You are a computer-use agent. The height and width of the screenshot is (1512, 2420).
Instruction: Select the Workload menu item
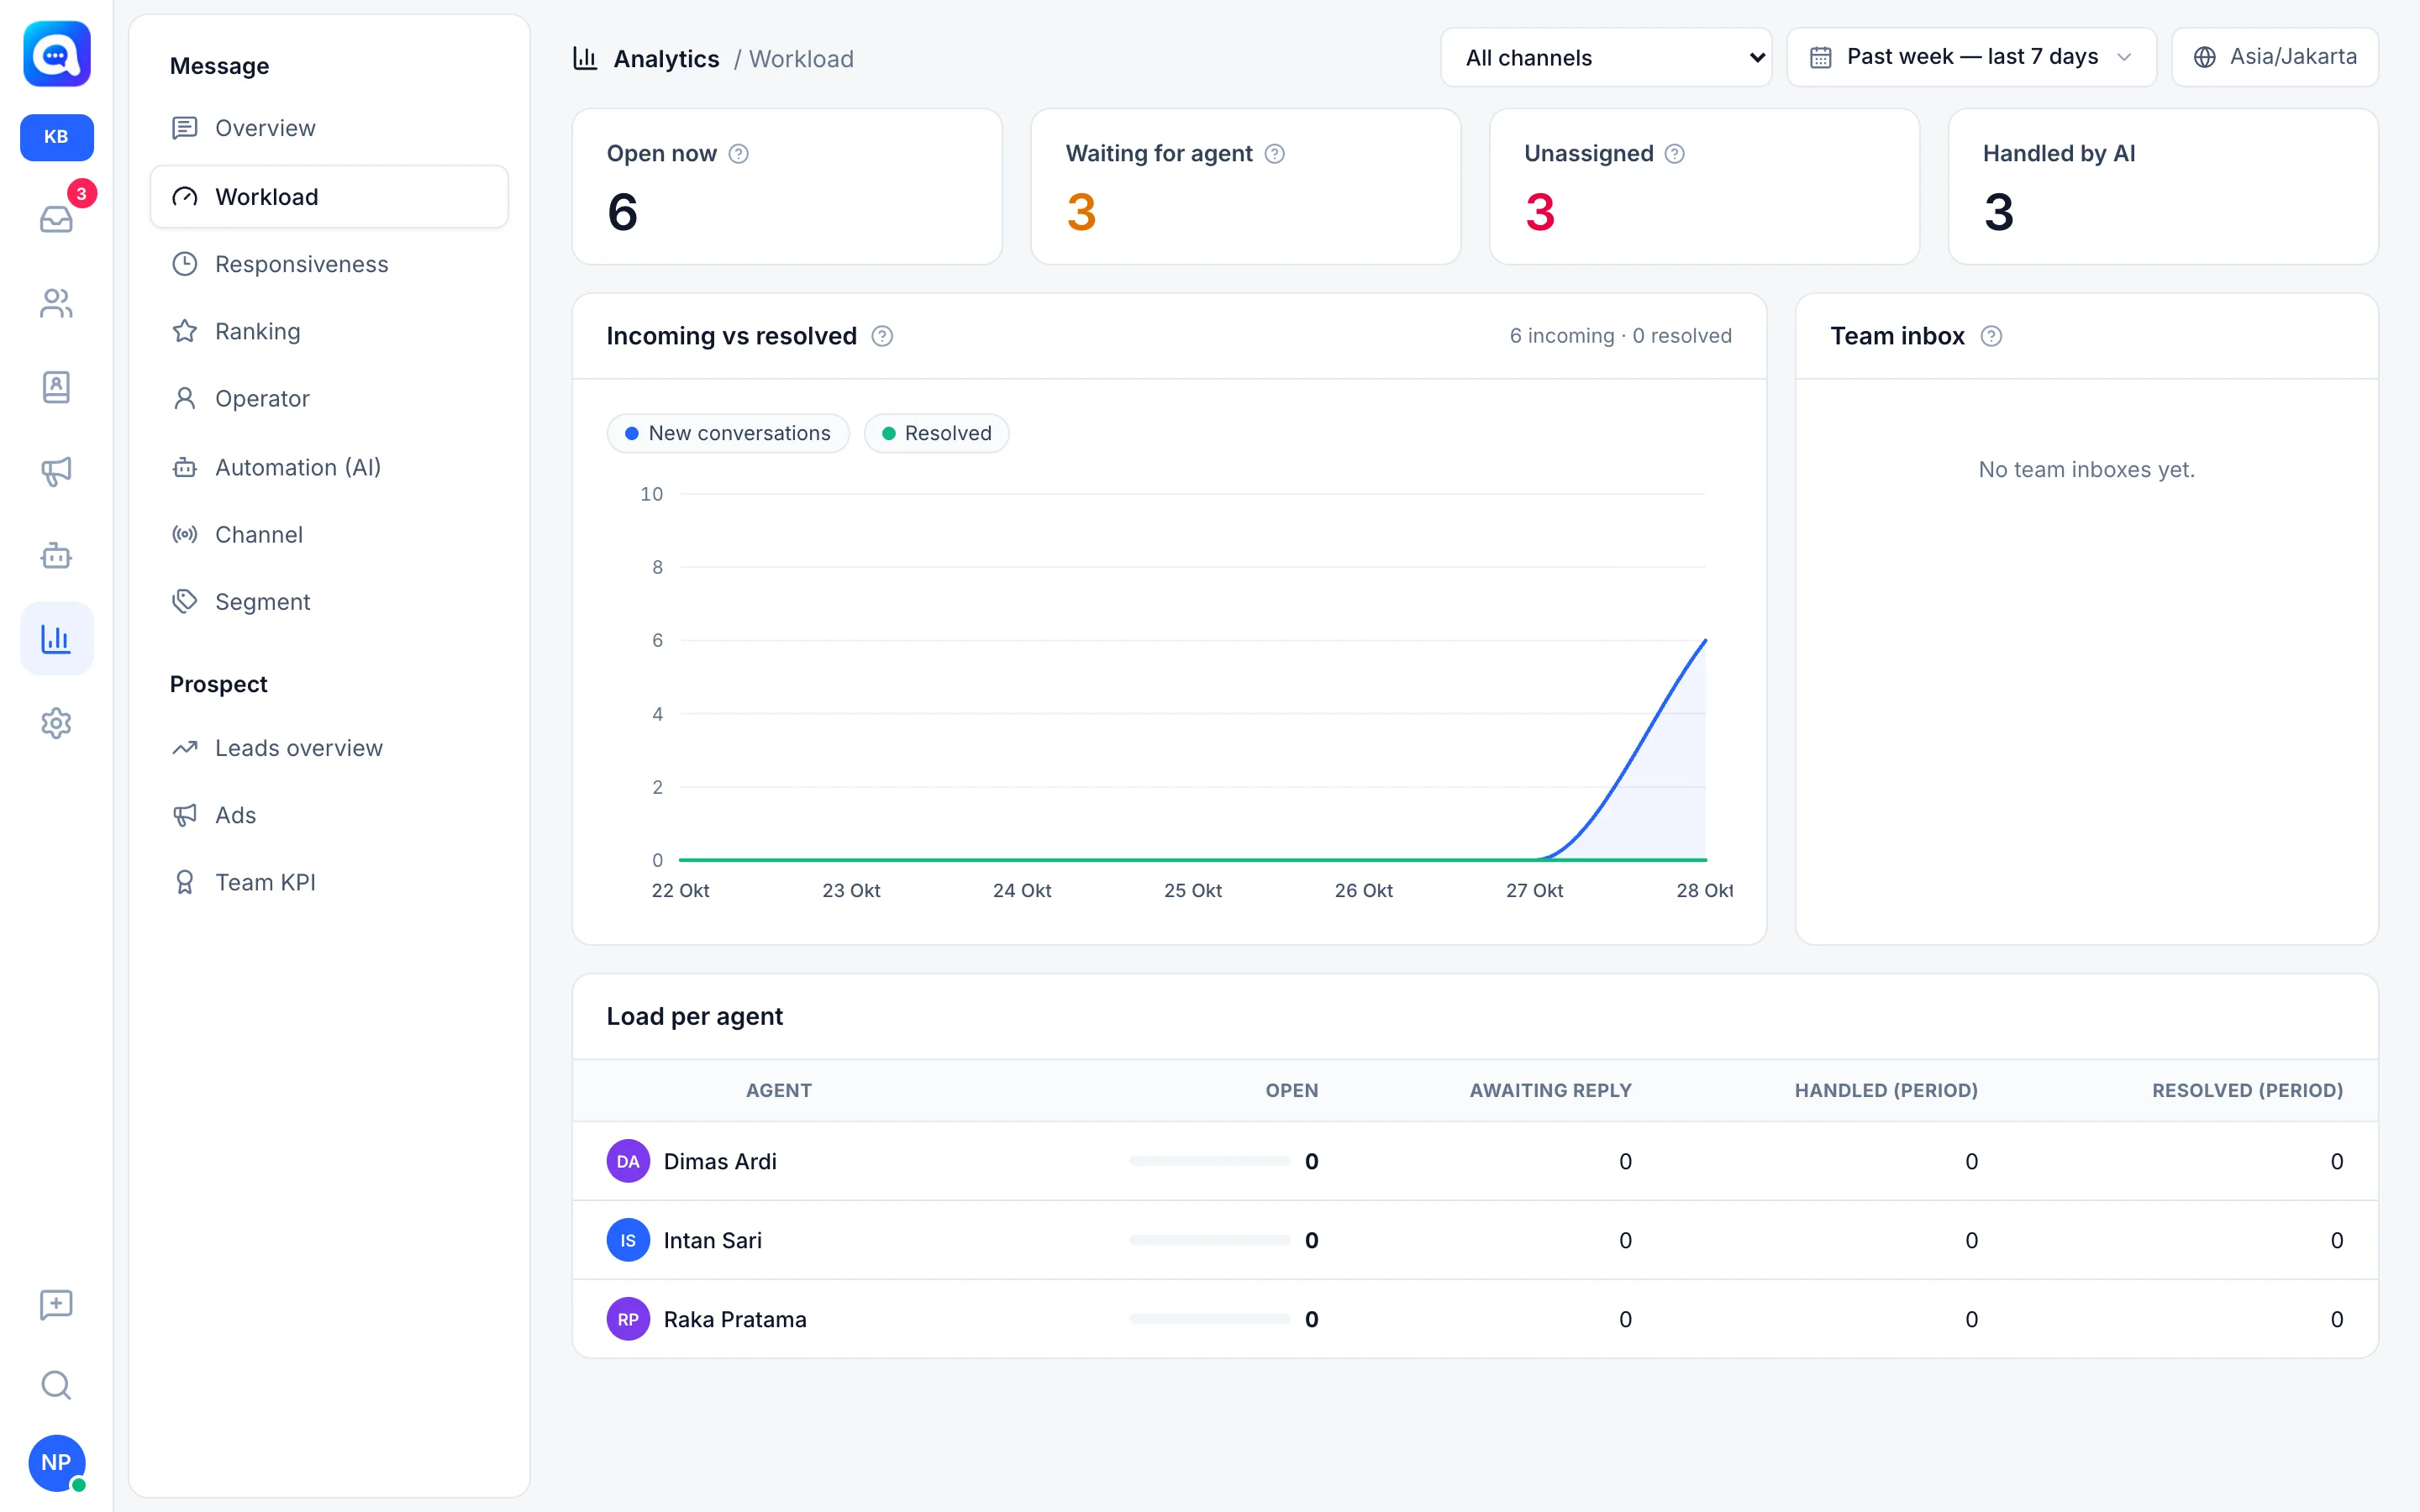(329, 197)
